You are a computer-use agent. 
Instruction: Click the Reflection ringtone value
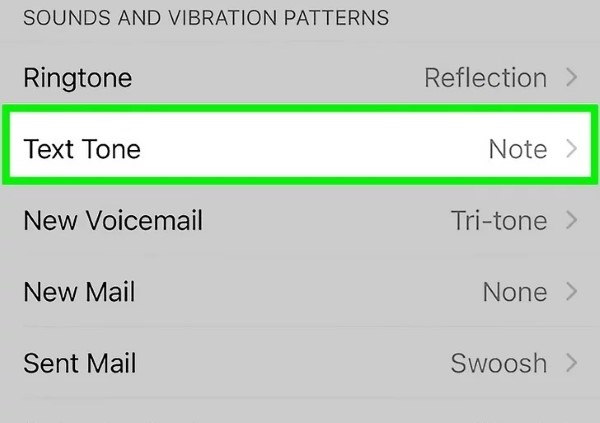(x=485, y=78)
